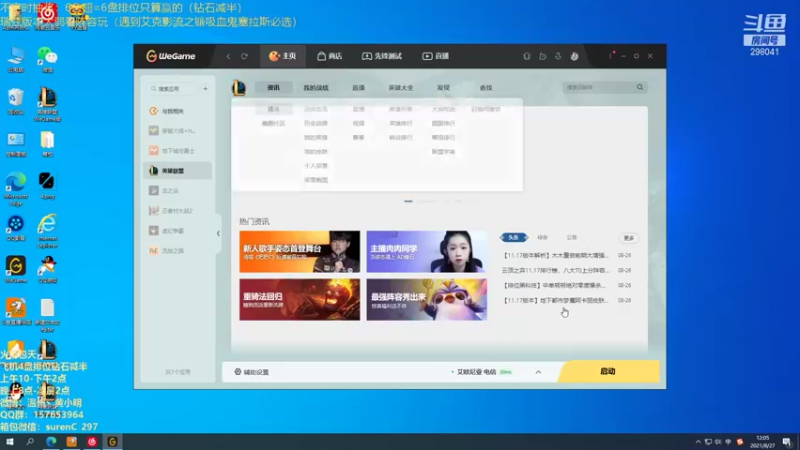This screenshot has height=450, width=800.
Task: Choose 个人荣誉 in the dropdown menu
Action: coord(316,166)
